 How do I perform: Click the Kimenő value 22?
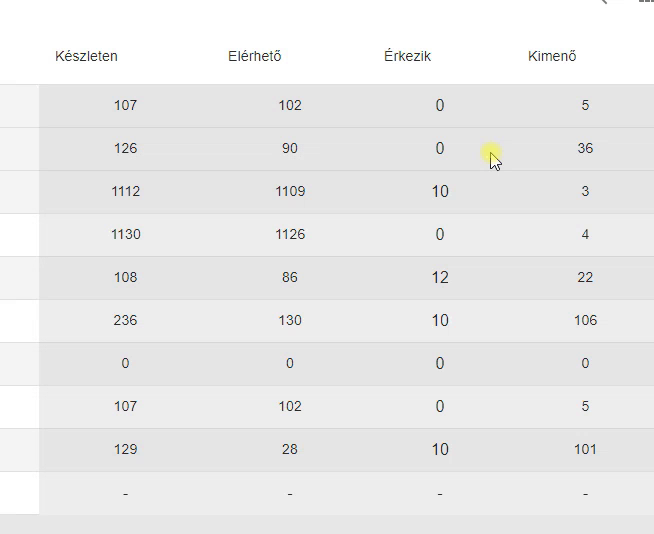585,277
